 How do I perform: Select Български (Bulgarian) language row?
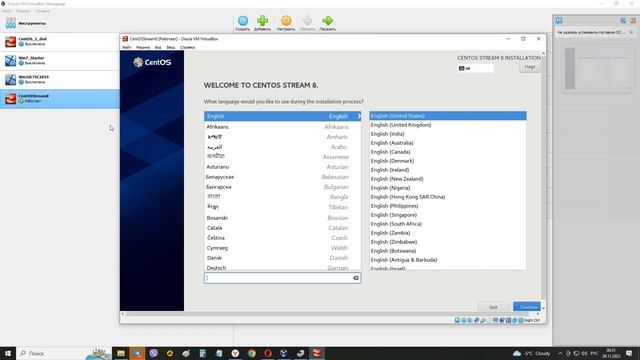tap(282, 187)
